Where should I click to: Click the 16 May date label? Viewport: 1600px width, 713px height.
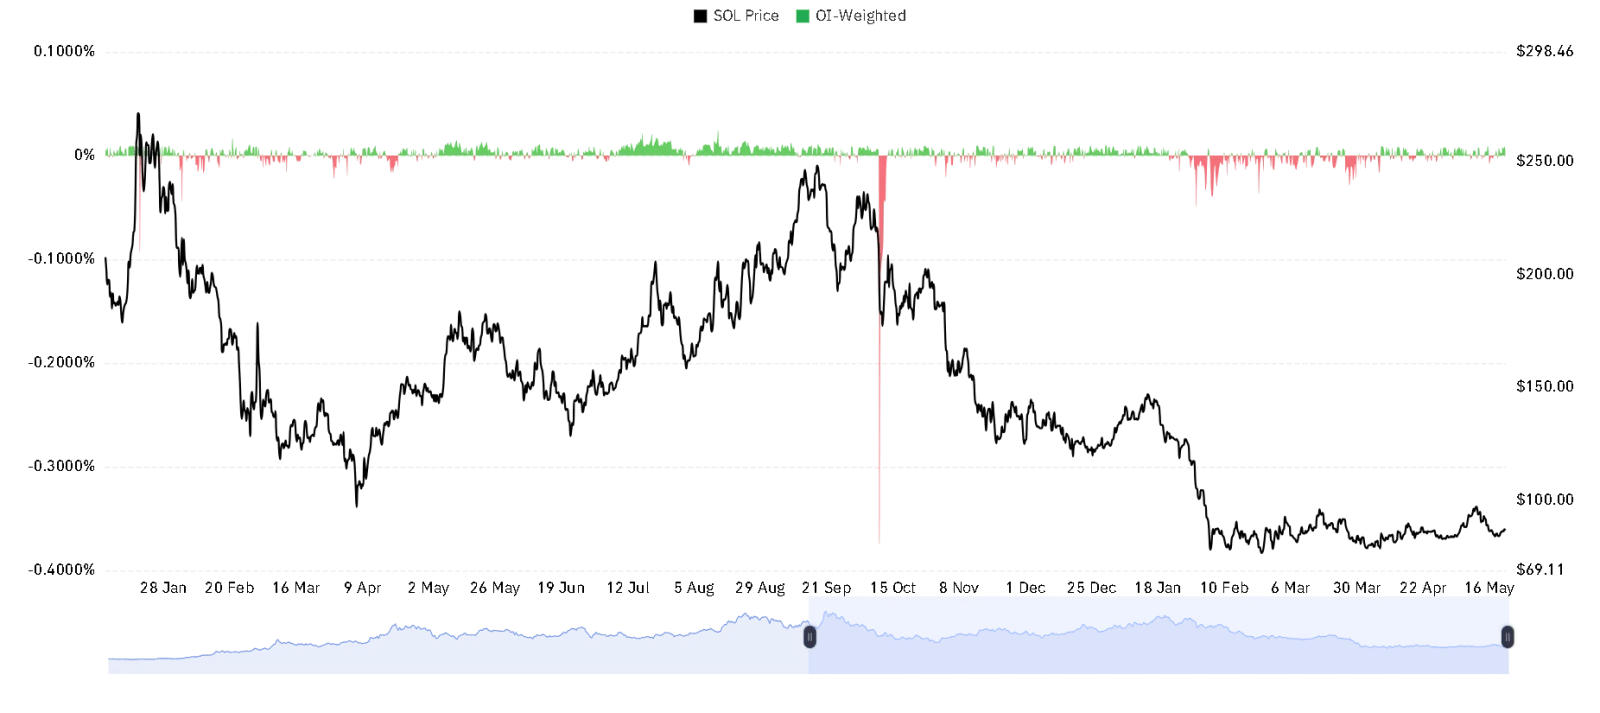click(x=1489, y=588)
